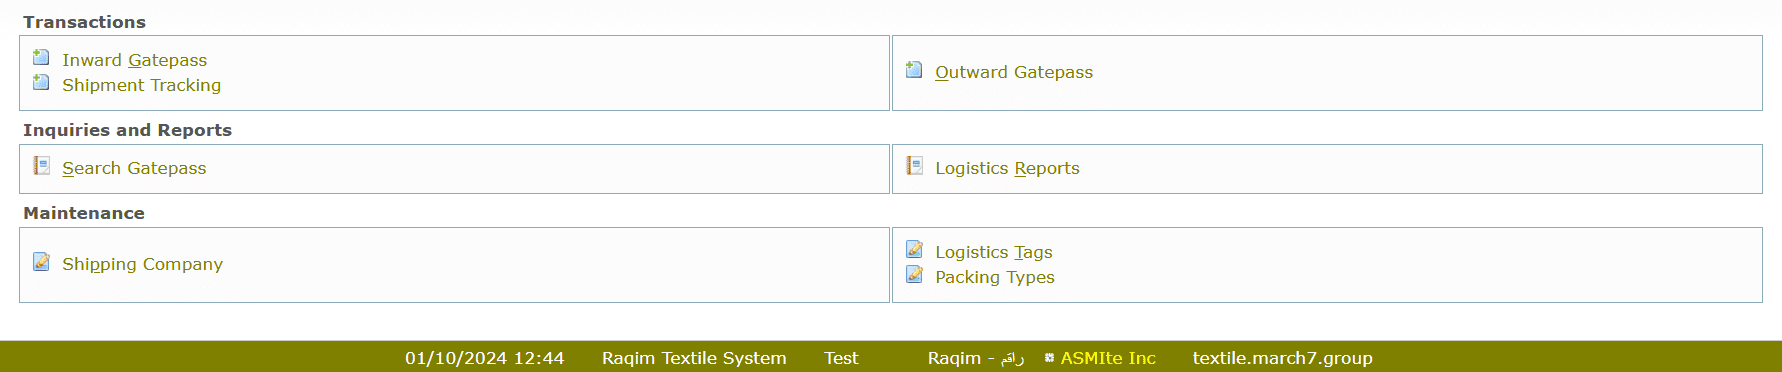The image size is (1782, 372).
Task: Click textile.march7.group in the footer
Action: tap(1282, 358)
